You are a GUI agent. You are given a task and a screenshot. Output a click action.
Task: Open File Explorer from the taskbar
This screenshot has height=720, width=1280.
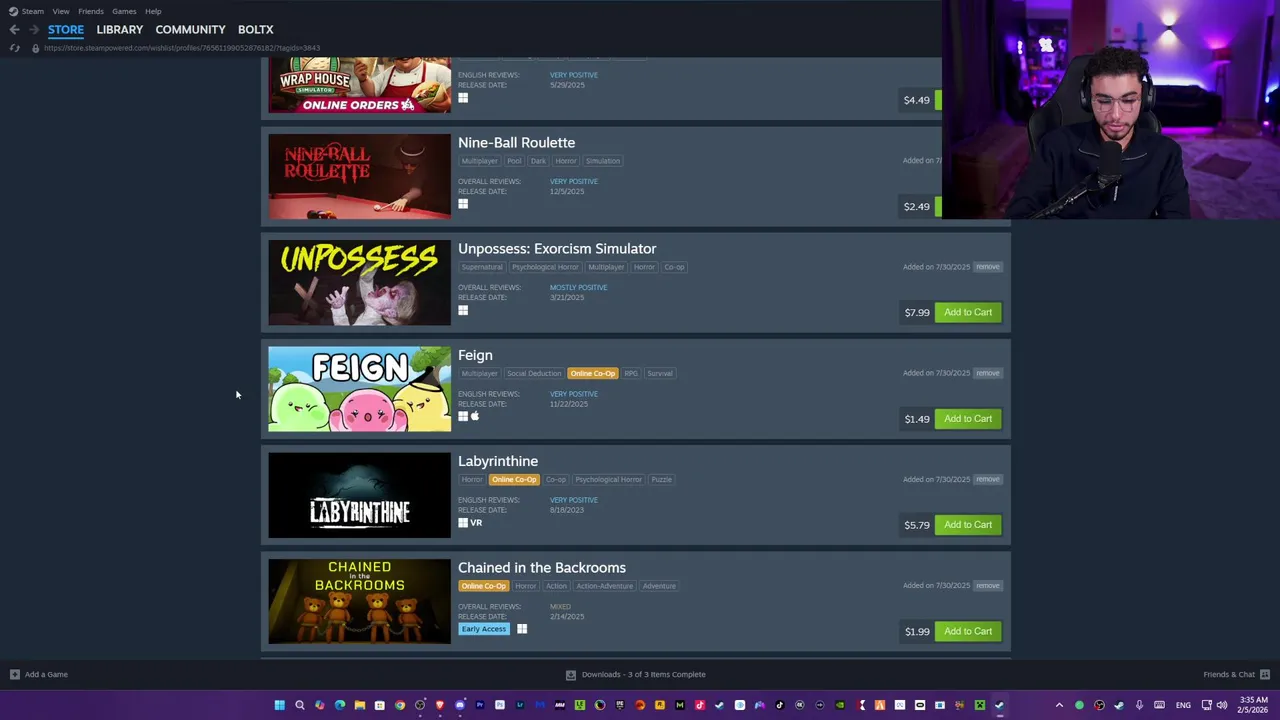(x=359, y=705)
